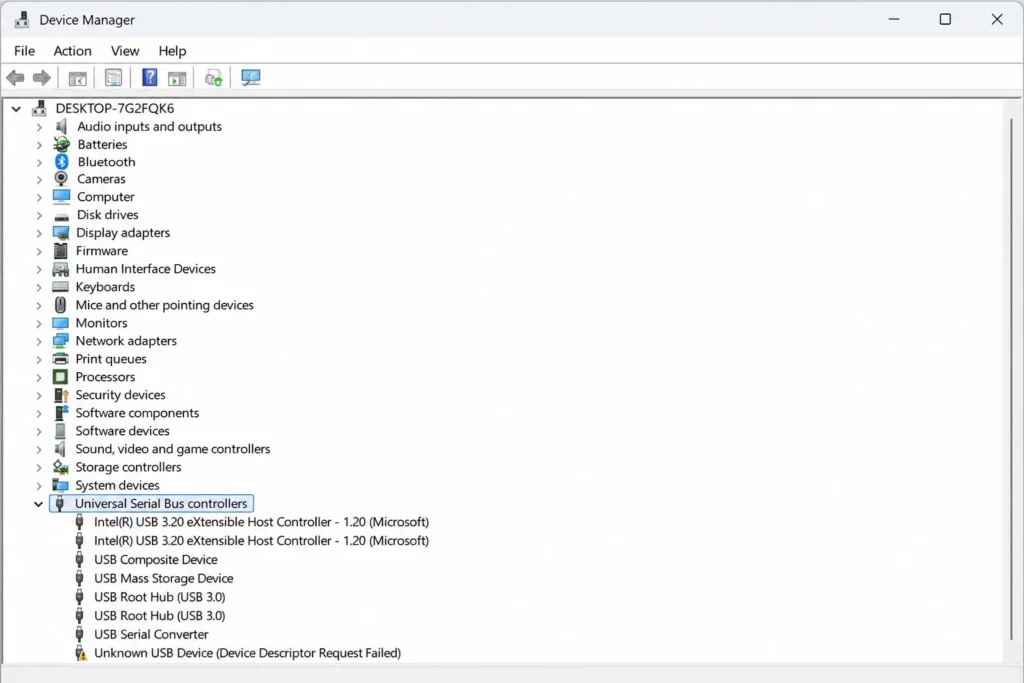Expand the Human Interface Devices category
The image size is (1024, 683).
coord(39,269)
